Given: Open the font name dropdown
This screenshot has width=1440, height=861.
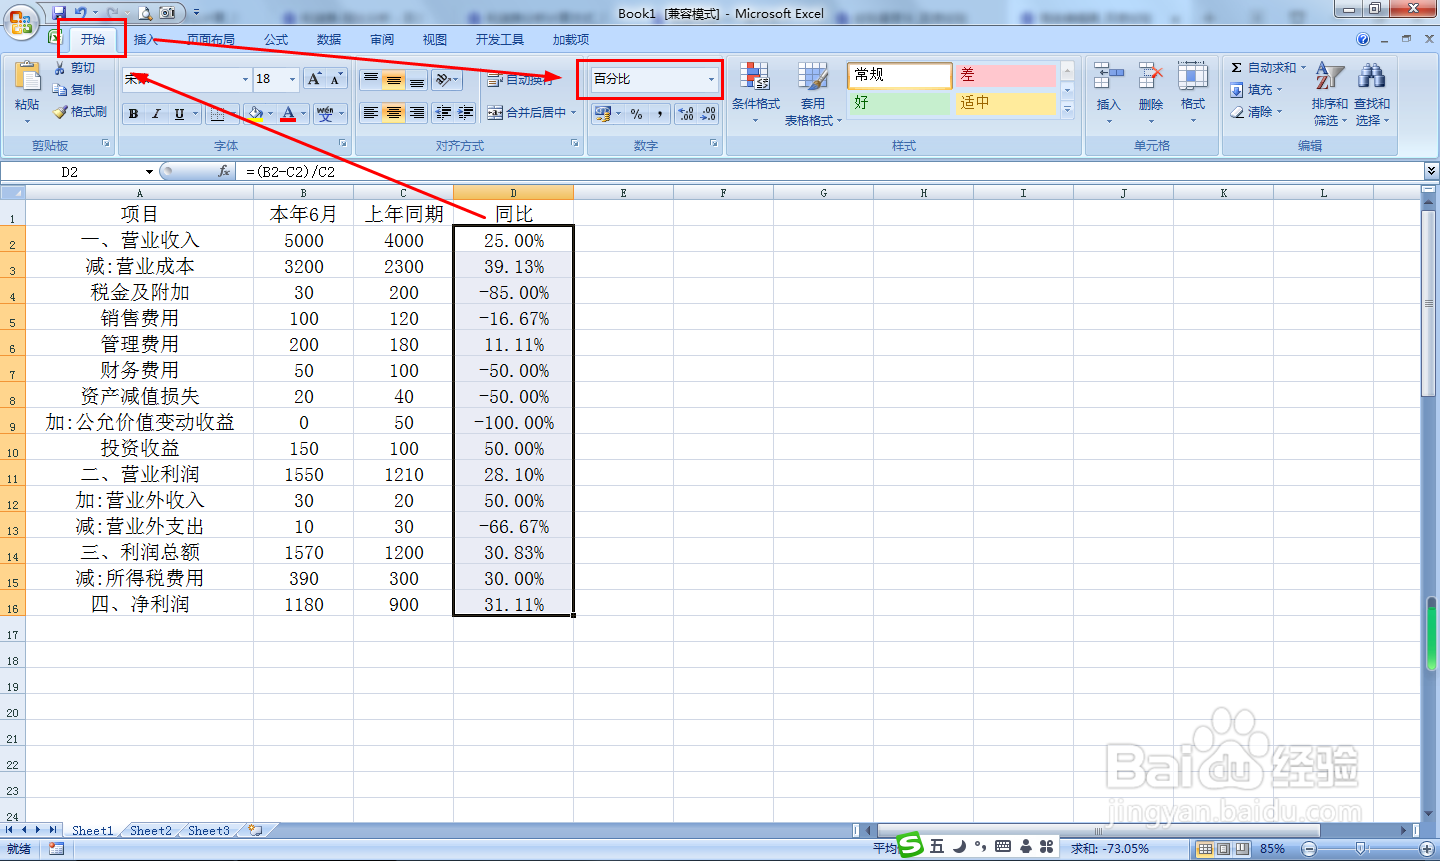Looking at the screenshot, I should pyautogui.click(x=245, y=79).
